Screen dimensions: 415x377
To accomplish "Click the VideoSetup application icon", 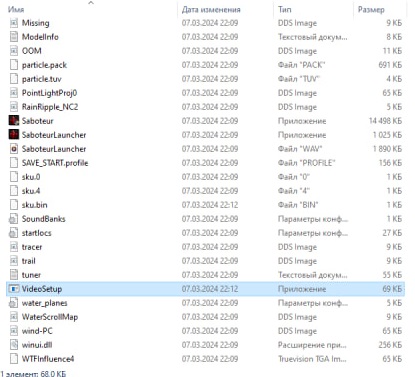I will (14, 289).
